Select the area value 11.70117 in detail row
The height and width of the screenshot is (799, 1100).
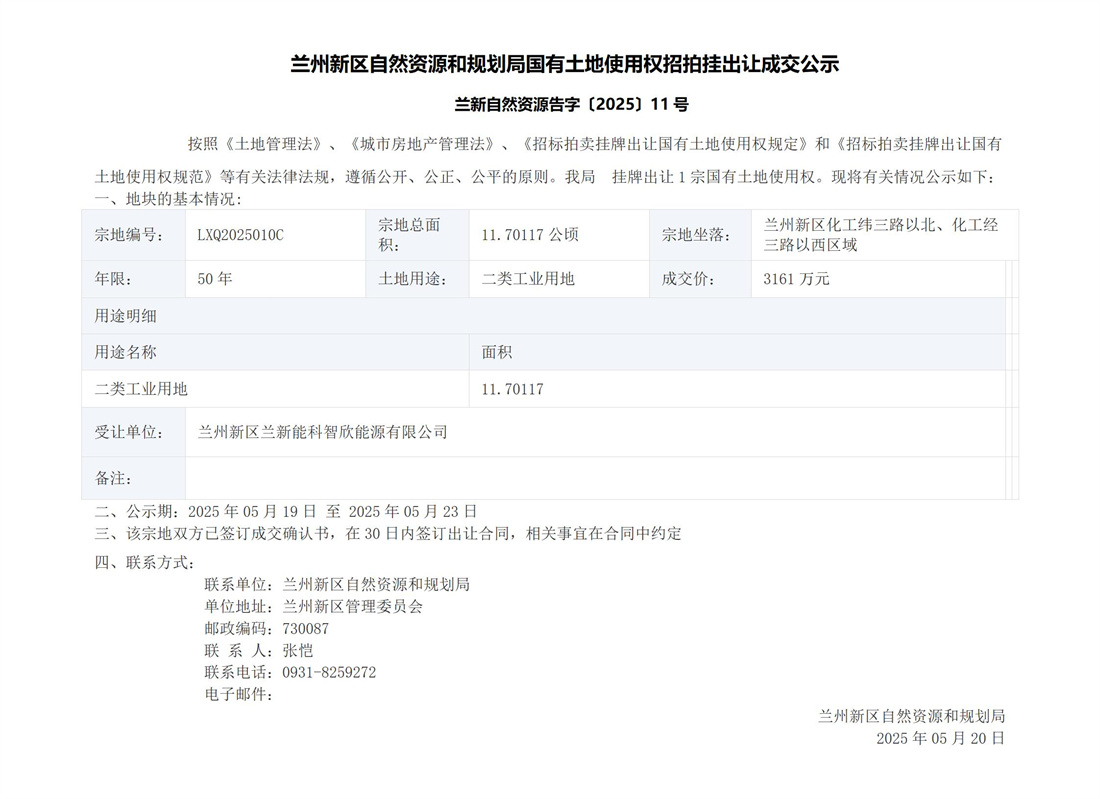pos(512,389)
